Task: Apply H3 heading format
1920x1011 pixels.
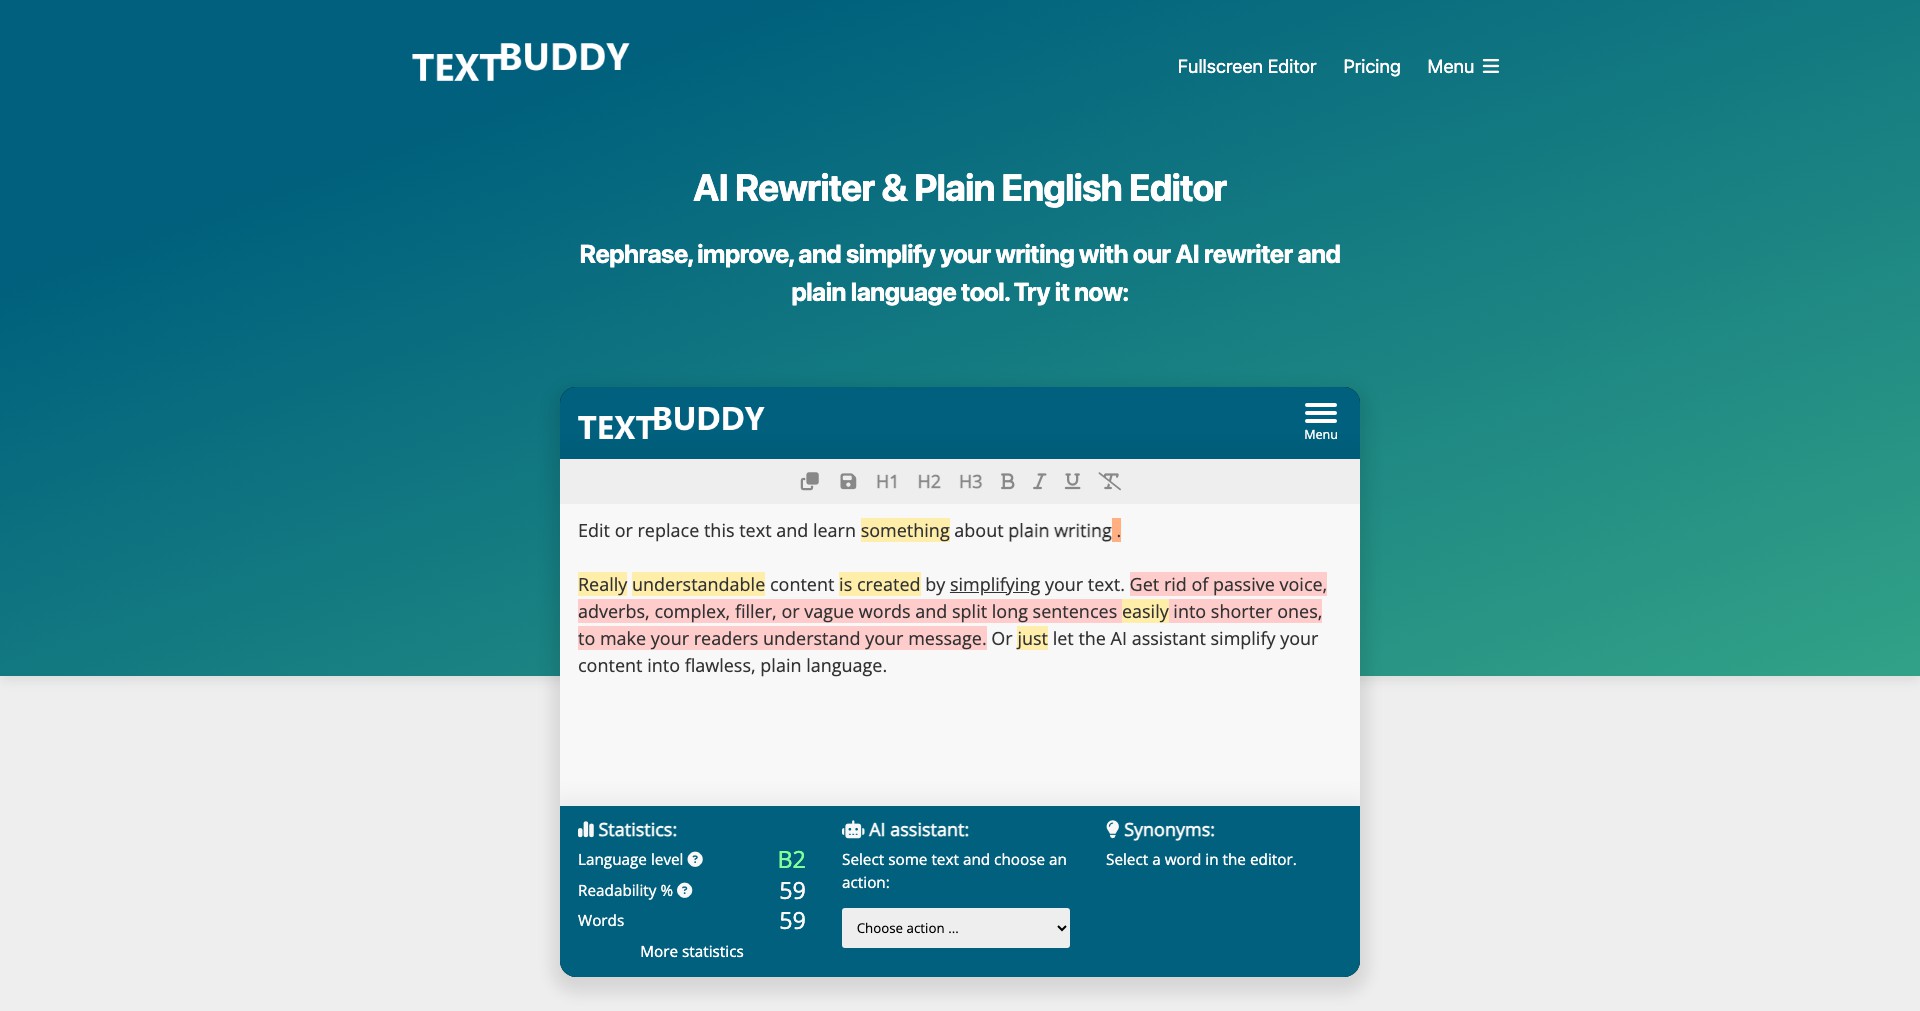Action: [x=970, y=482]
